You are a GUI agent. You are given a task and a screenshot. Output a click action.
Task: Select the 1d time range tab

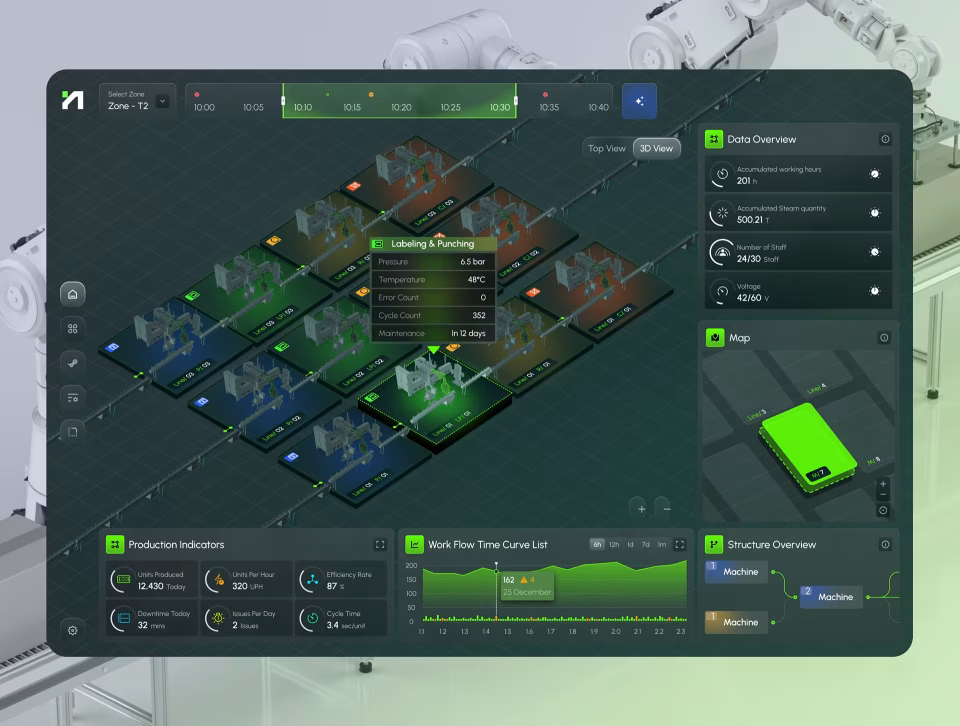click(x=630, y=544)
